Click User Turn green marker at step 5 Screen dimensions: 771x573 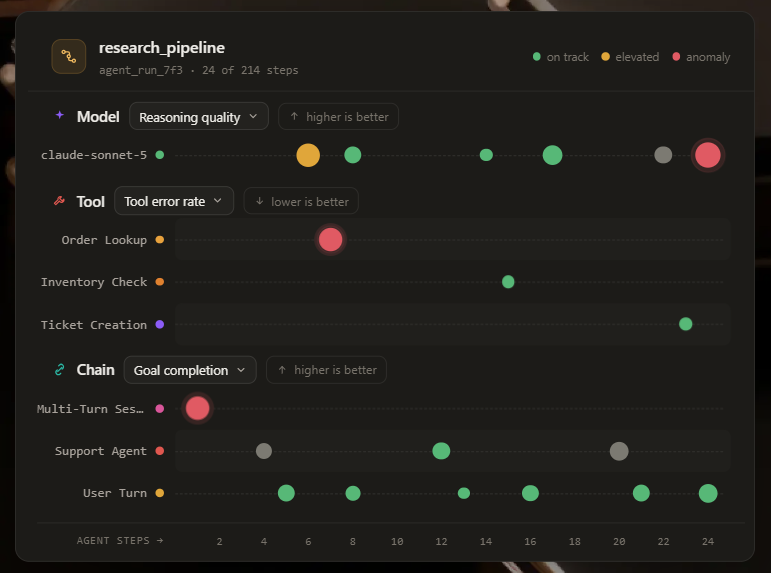pos(286,493)
